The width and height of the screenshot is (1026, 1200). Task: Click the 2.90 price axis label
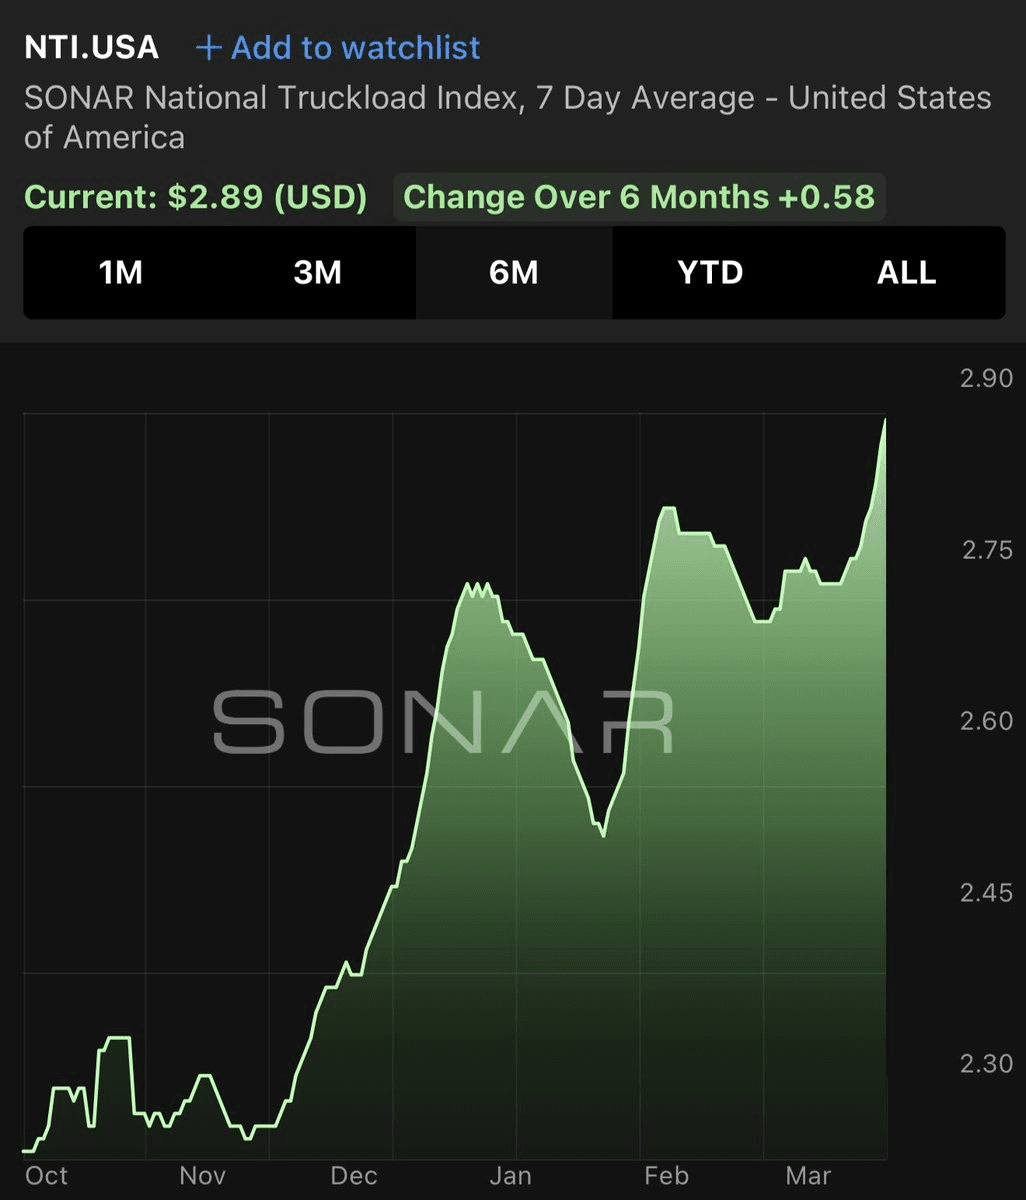986,378
